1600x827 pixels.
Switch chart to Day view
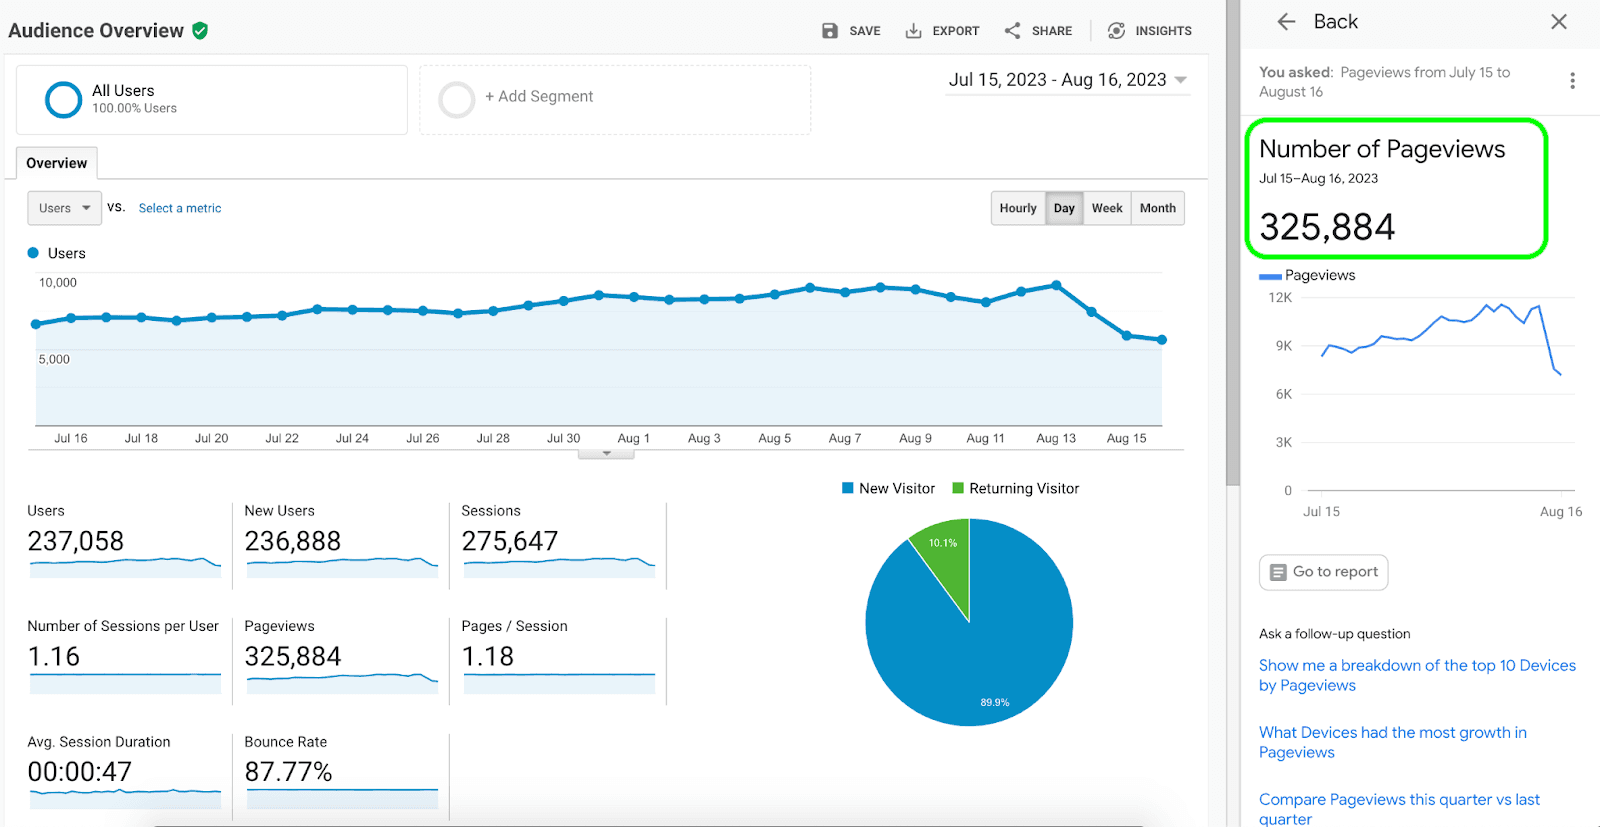click(x=1064, y=208)
